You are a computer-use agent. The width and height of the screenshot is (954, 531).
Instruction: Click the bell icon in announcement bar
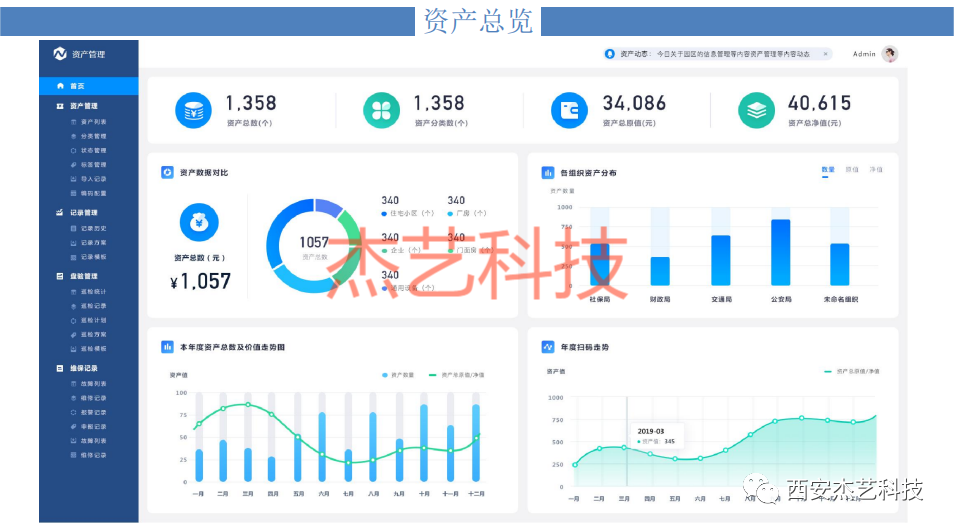609,54
